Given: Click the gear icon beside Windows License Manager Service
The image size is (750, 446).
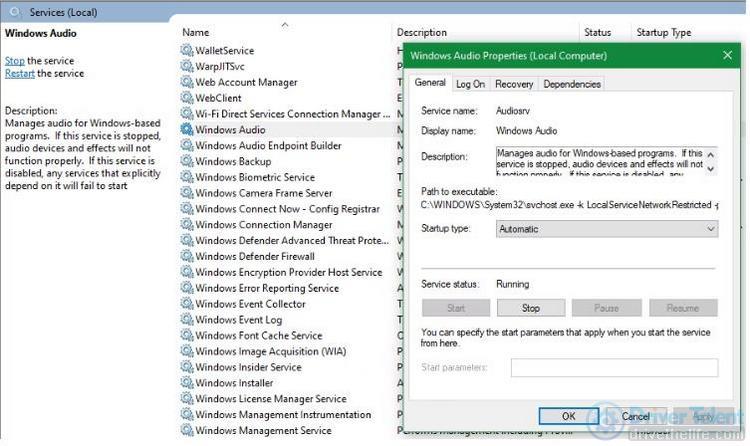Looking at the screenshot, I should tap(187, 398).
